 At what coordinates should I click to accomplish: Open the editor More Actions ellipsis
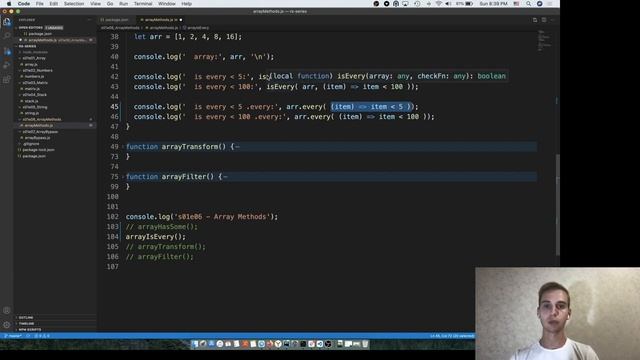(553, 20)
